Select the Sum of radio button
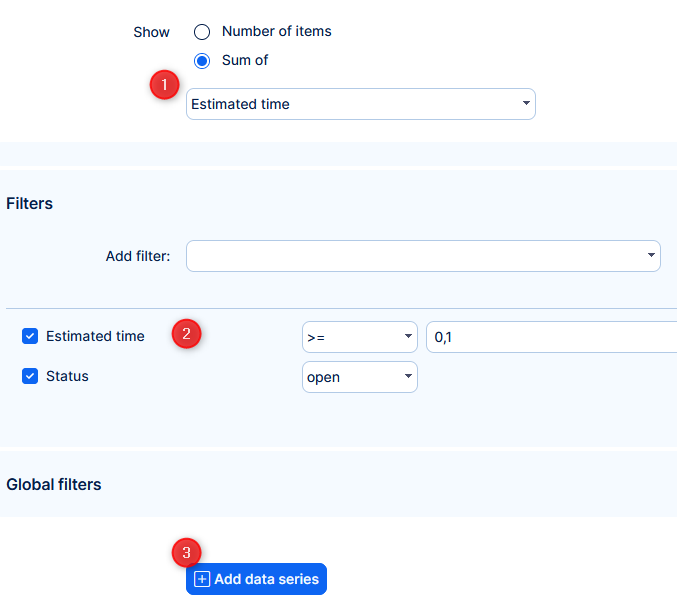 tap(202, 61)
